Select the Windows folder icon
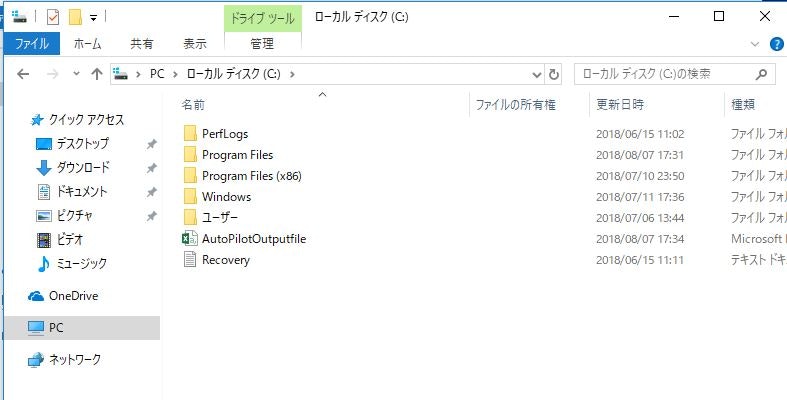The image size is (787, 400). coord(190,197)
